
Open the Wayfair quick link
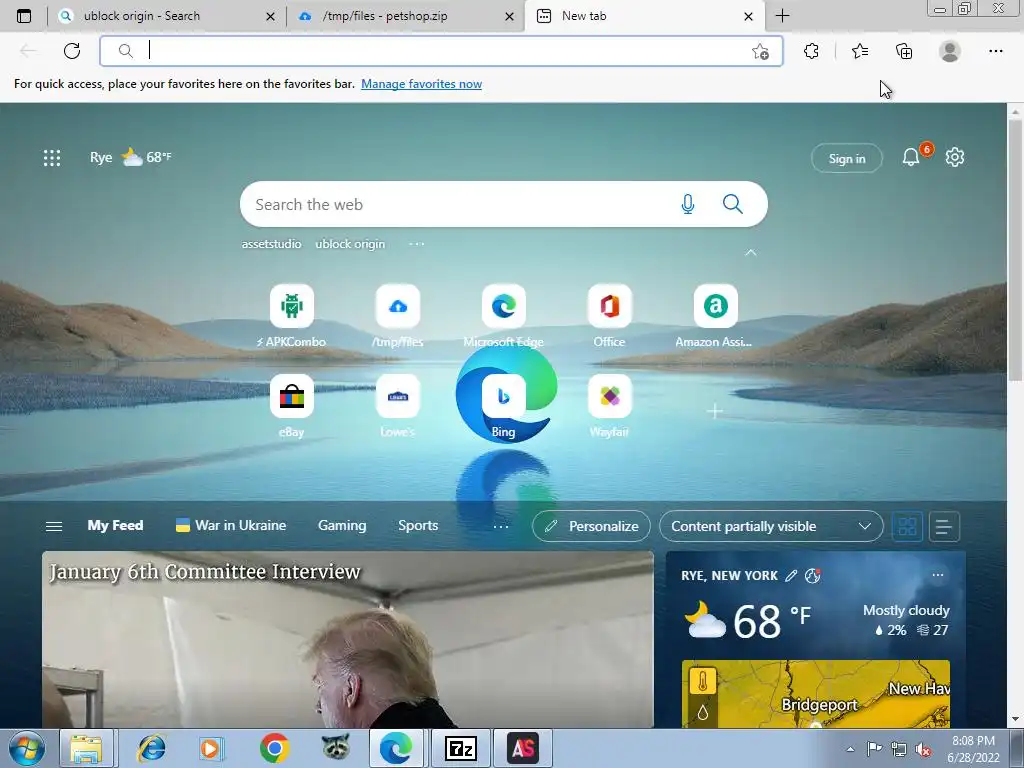pyautogui.click(x=609, y=406)
